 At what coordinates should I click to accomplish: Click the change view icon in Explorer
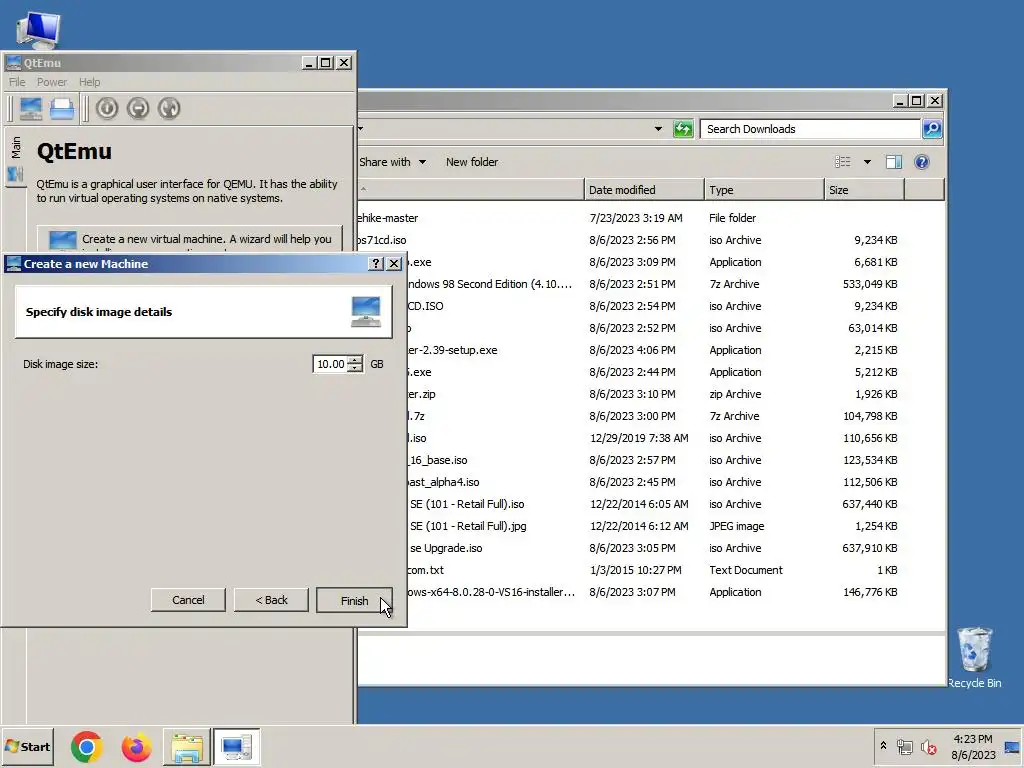pos(842,162)
